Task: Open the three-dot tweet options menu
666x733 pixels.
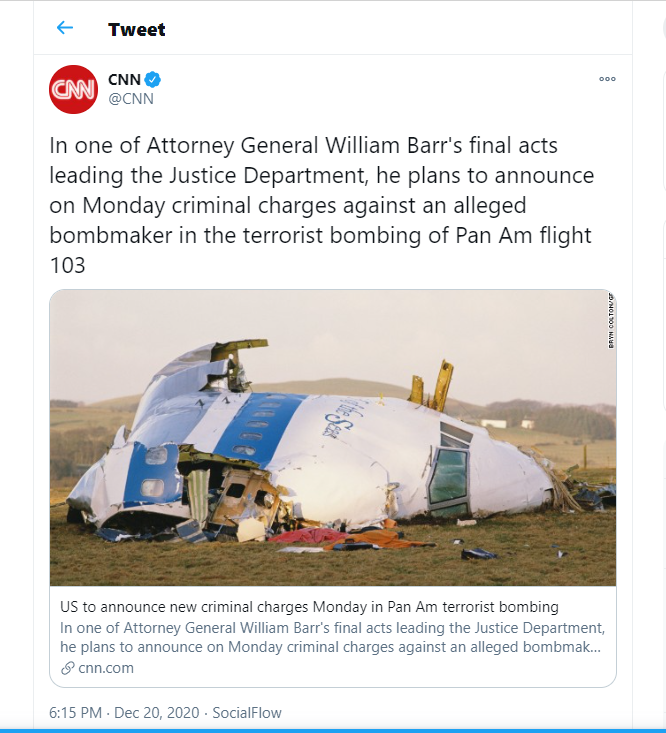Action: coord(607,79)
